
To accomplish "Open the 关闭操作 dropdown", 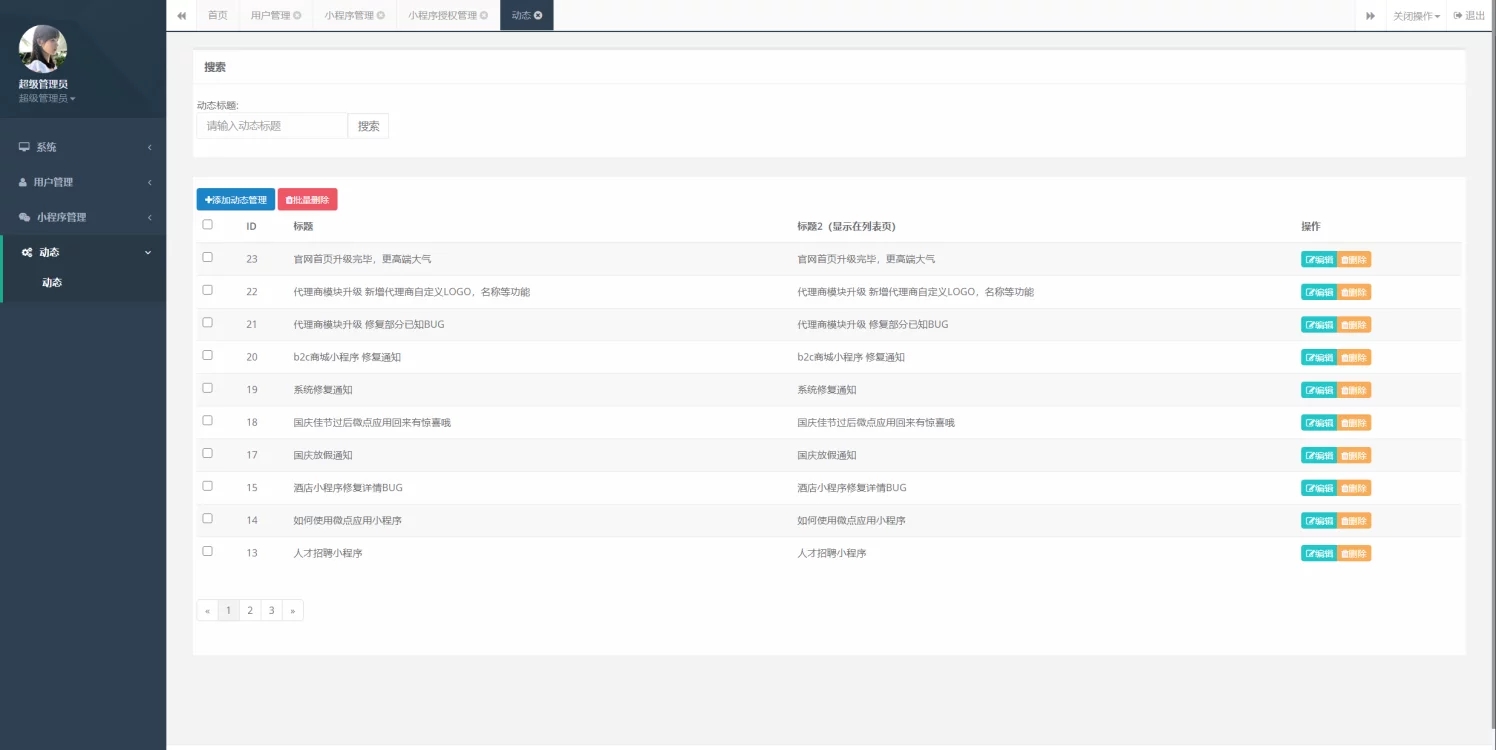I will pos(1416,16).
